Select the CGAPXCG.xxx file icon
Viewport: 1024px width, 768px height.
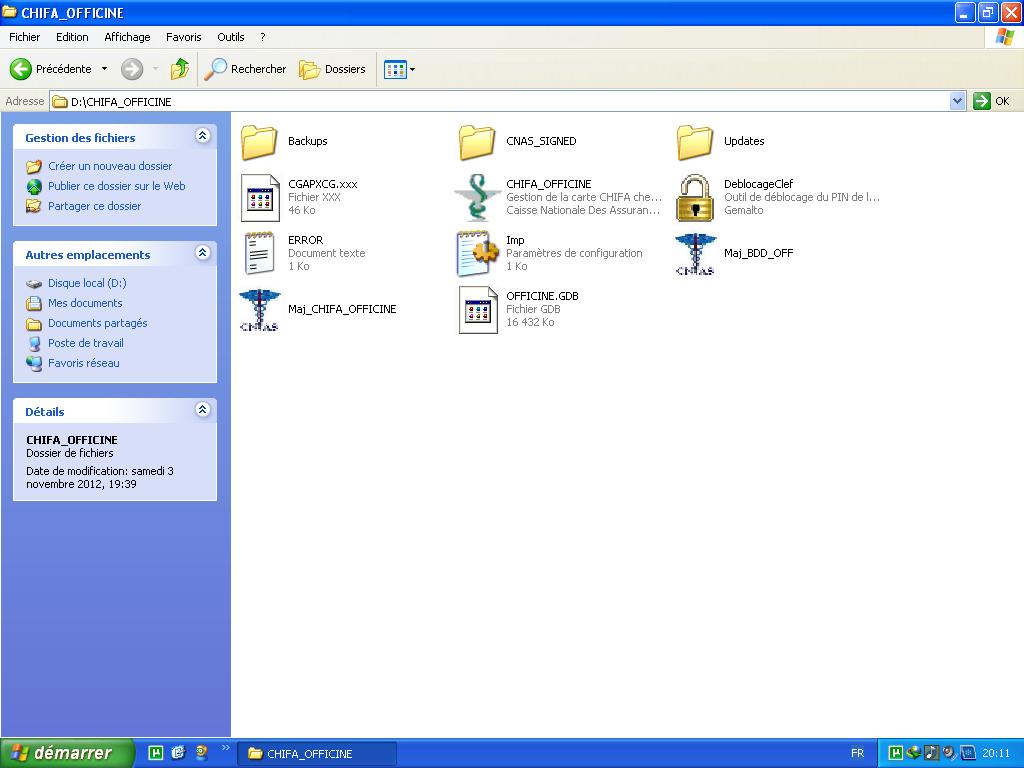tap(259, 197)
